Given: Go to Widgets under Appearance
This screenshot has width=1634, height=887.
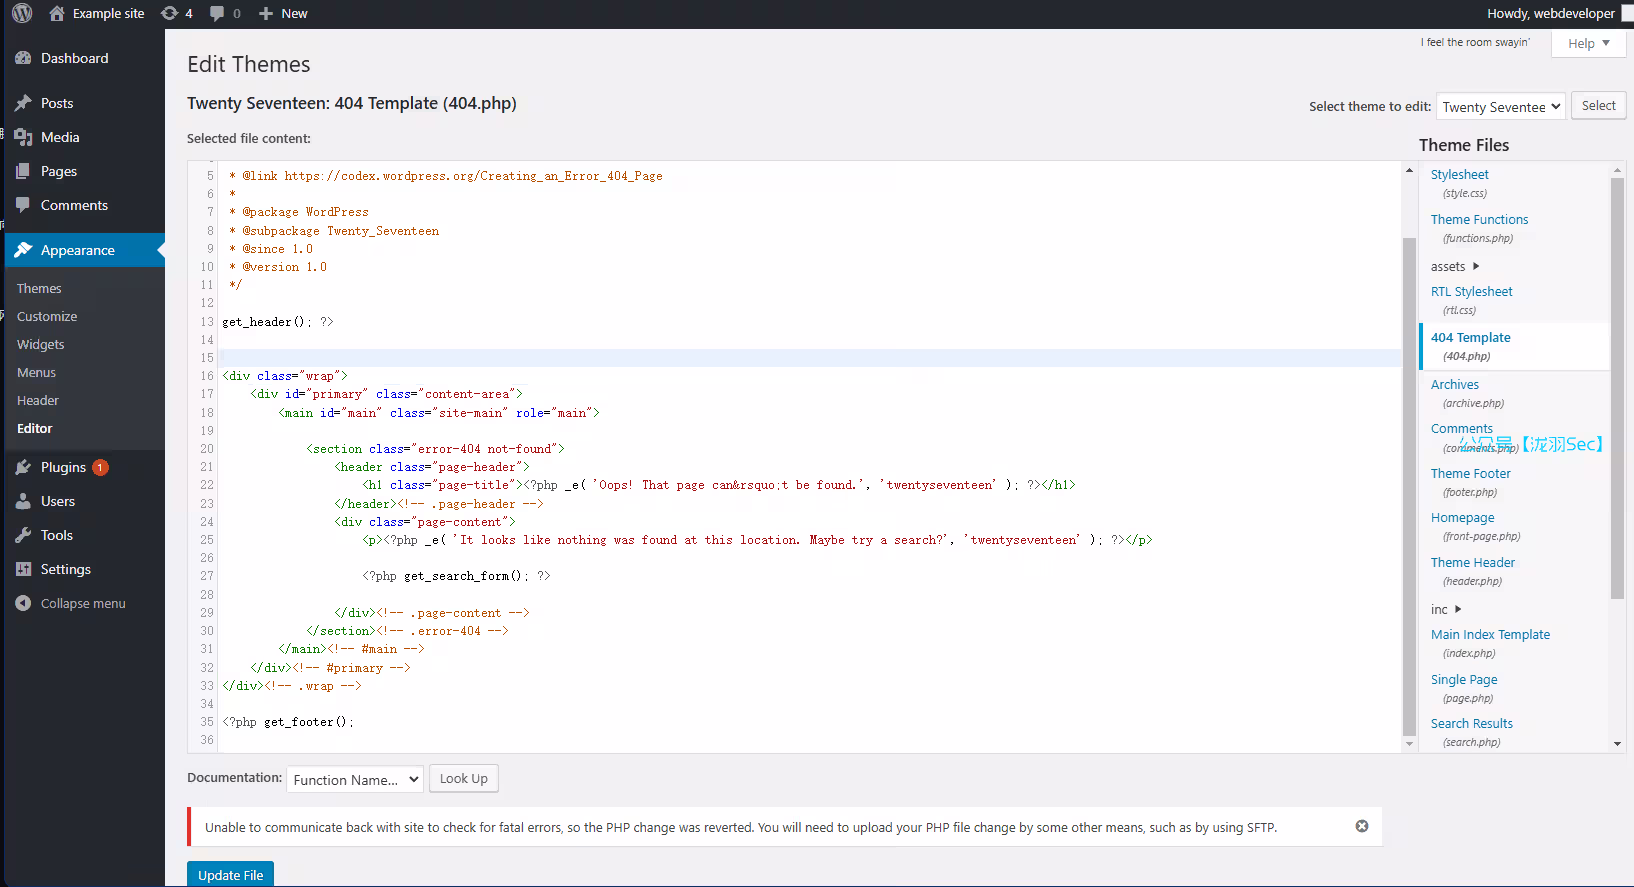Looking at the screenshot, I should point(41,344).
